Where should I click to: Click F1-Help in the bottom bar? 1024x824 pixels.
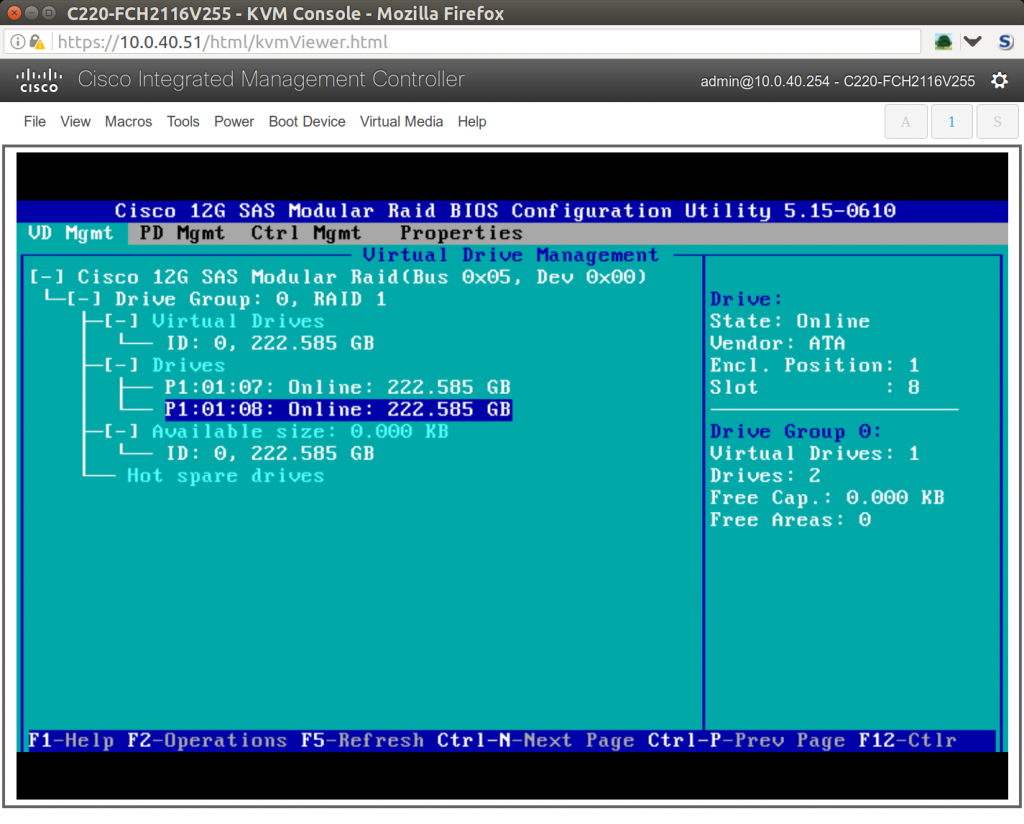[71, 740]
